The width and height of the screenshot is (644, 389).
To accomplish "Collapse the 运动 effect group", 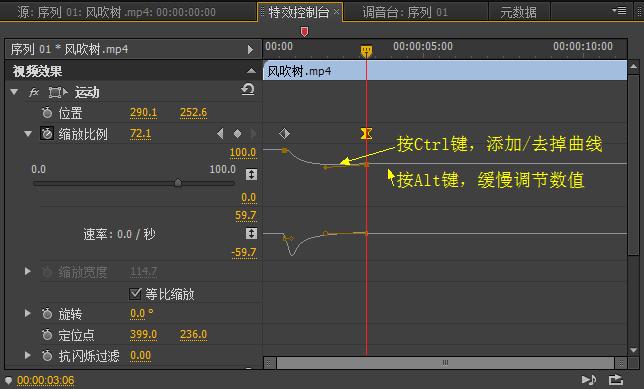I will click(14, 92).
